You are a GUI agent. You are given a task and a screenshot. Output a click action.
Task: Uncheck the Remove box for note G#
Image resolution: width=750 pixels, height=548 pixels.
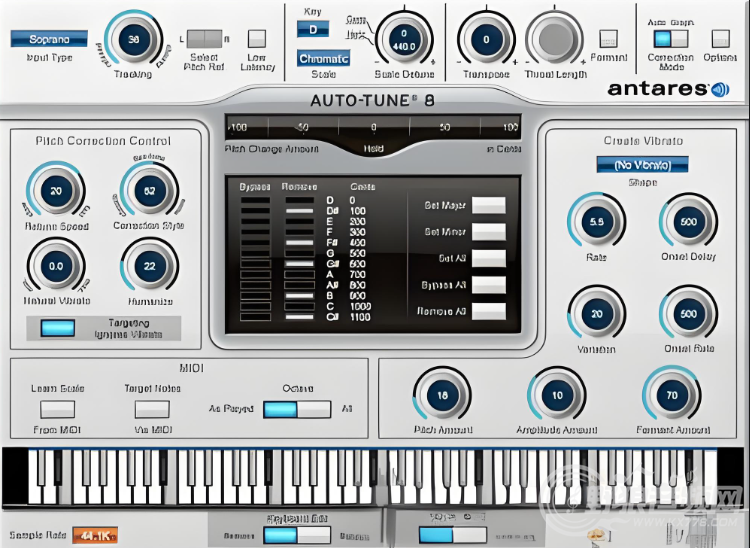tap(300, 264)
